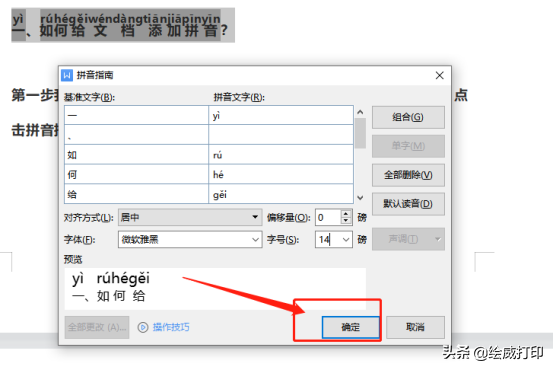Click the pinyin cell containing hé
This screenshot has height=370, width=554.
(281, 174)
